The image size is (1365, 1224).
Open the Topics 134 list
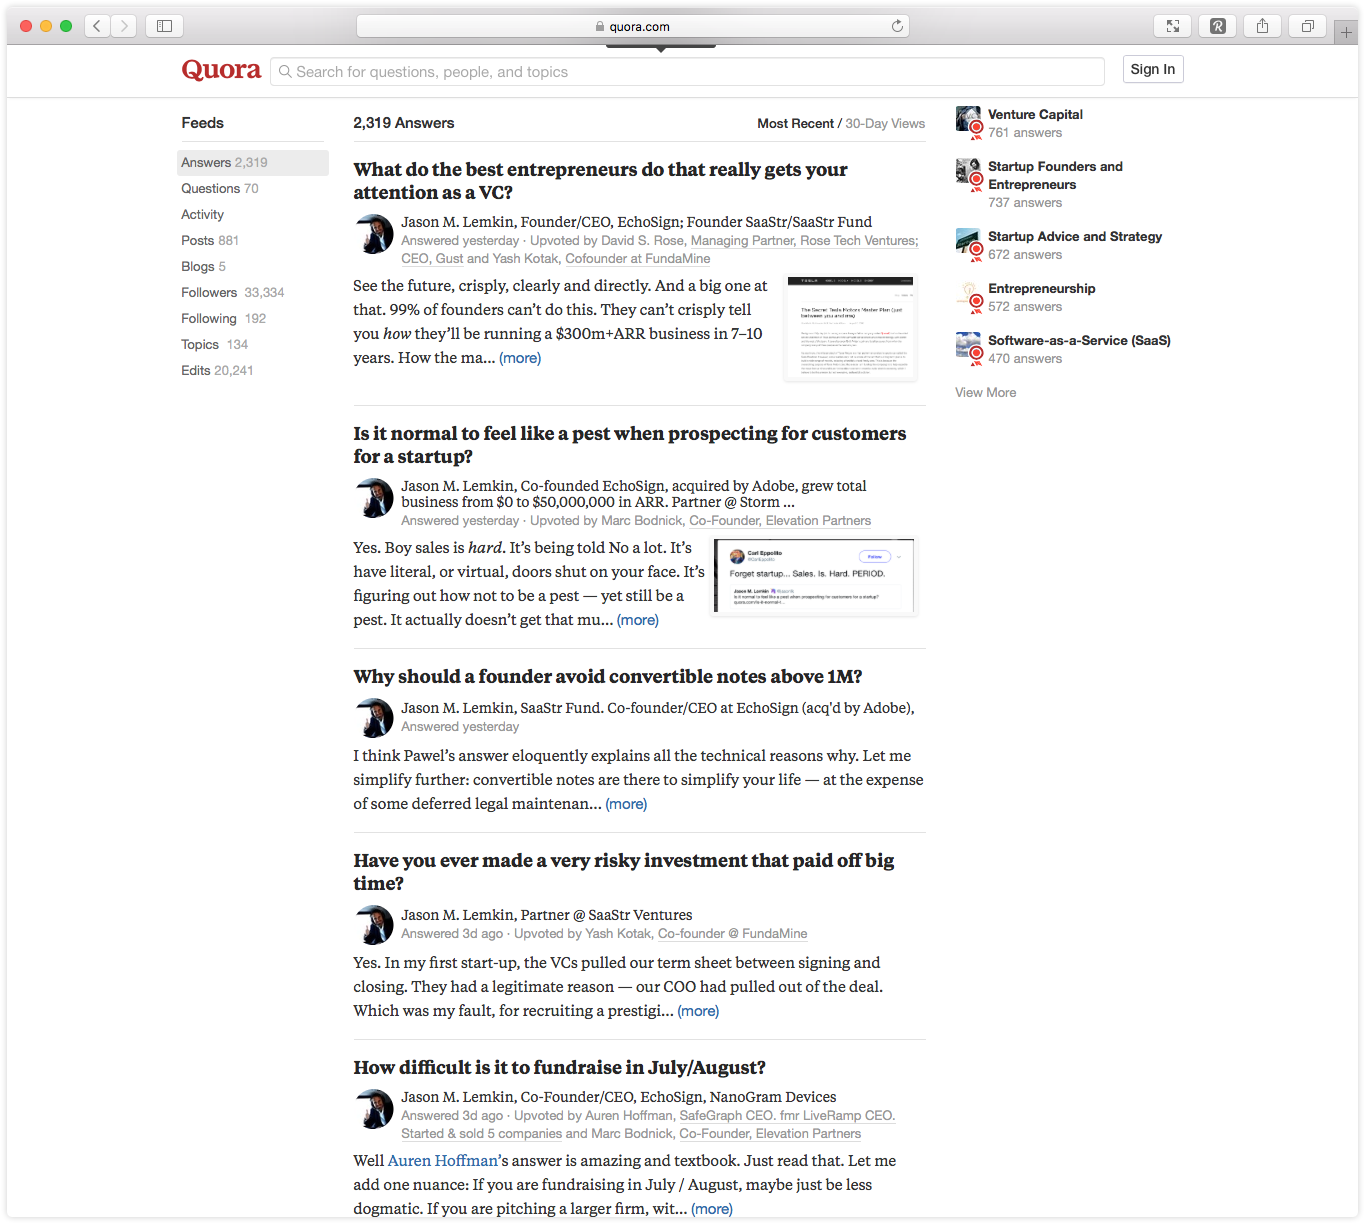point(215,345)
